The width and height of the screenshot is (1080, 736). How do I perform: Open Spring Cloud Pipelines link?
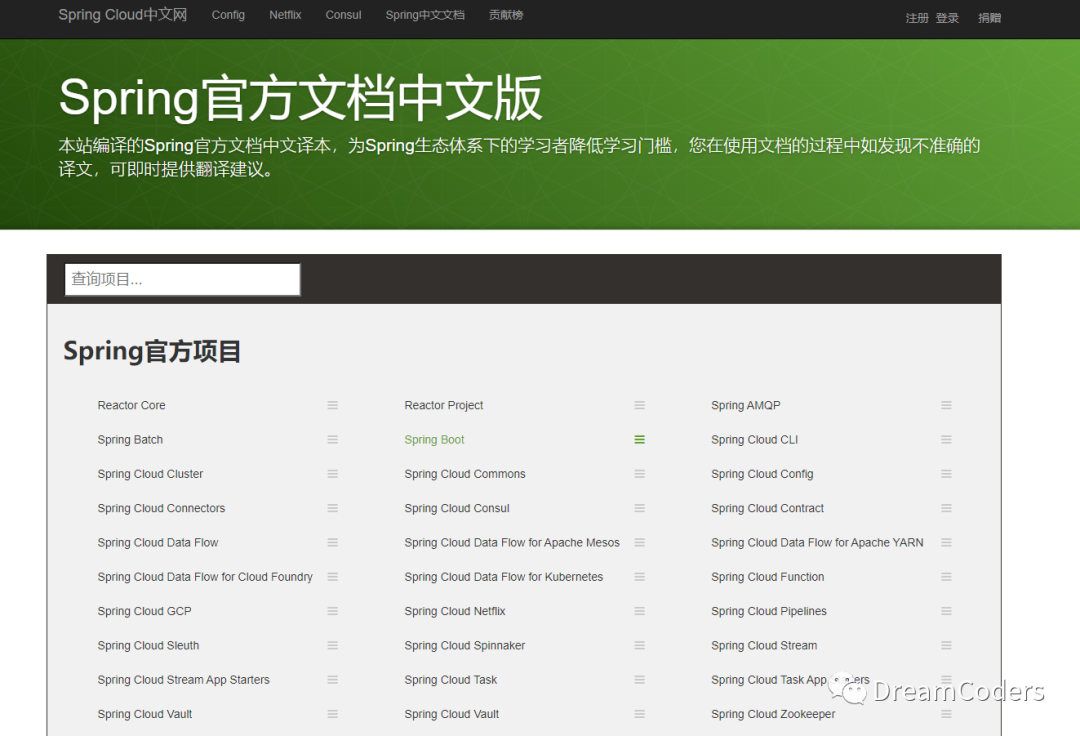(769, 611)
